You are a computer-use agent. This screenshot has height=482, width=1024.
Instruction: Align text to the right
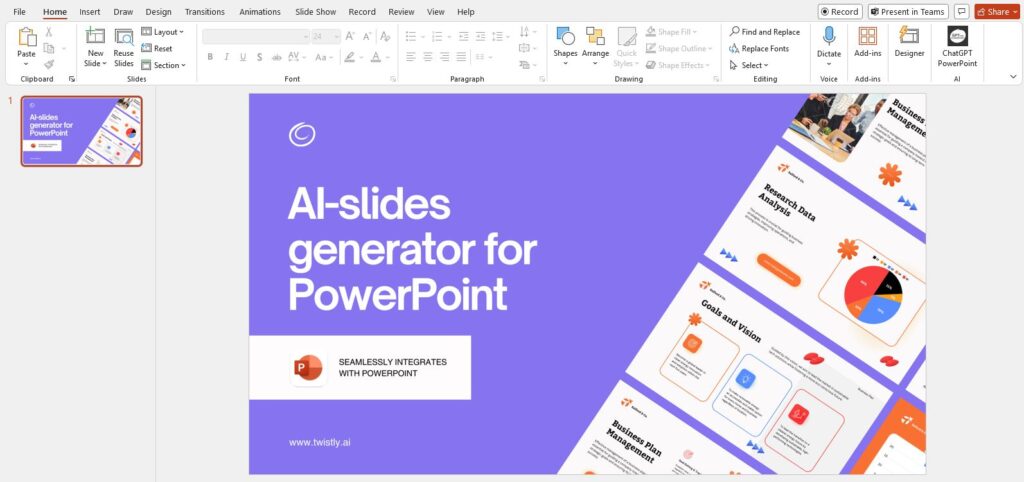point(445,57)
